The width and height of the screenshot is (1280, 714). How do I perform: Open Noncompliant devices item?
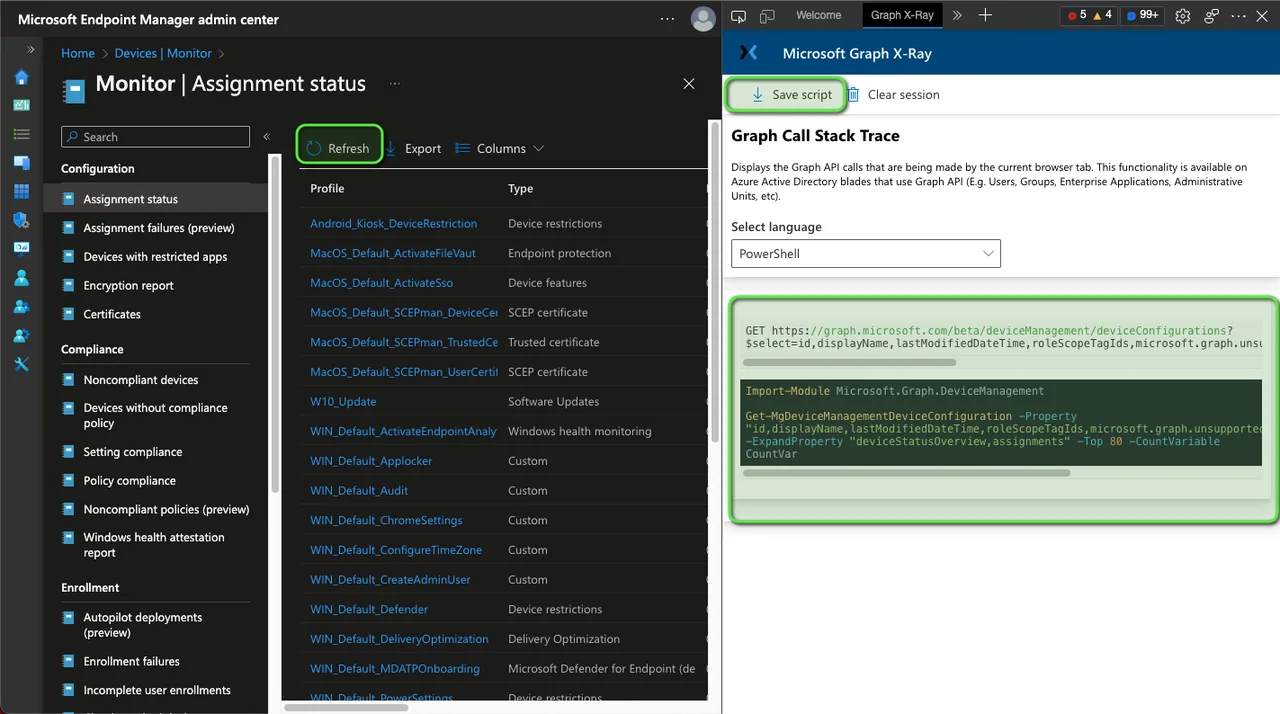[x=156, y=380]
